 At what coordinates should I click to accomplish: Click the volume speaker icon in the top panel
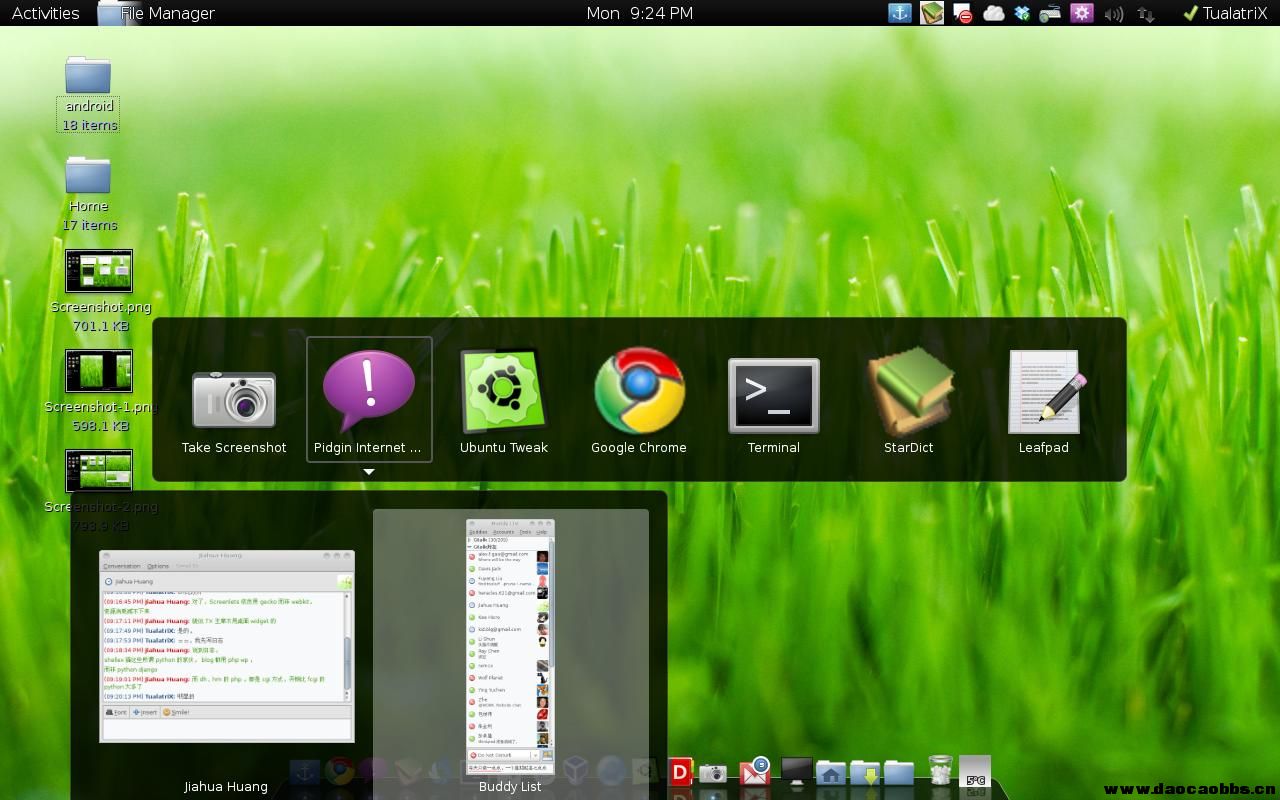pos(1113,14)
